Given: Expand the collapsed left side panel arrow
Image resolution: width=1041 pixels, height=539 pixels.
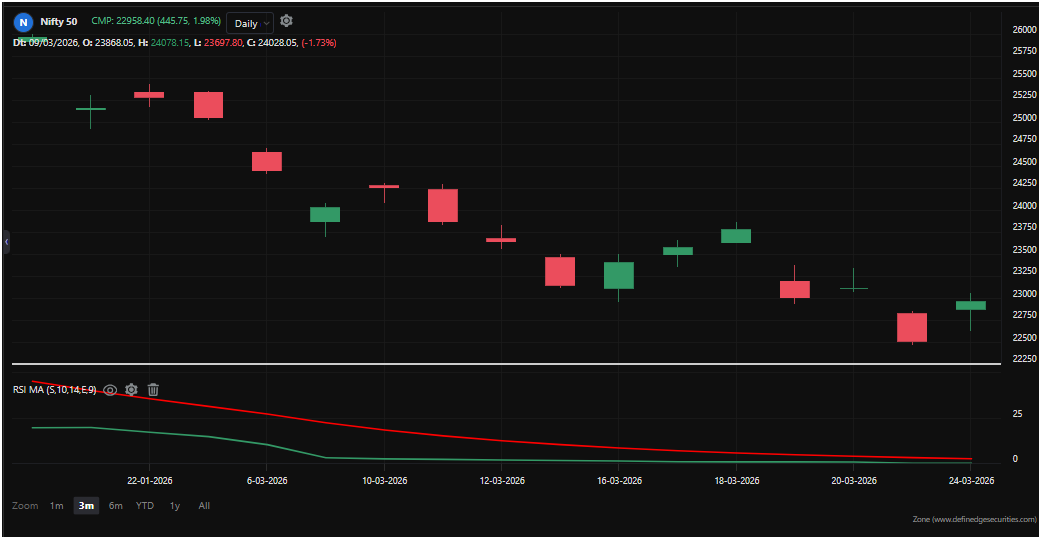Looking at the screenshot, I should (7, 242).
